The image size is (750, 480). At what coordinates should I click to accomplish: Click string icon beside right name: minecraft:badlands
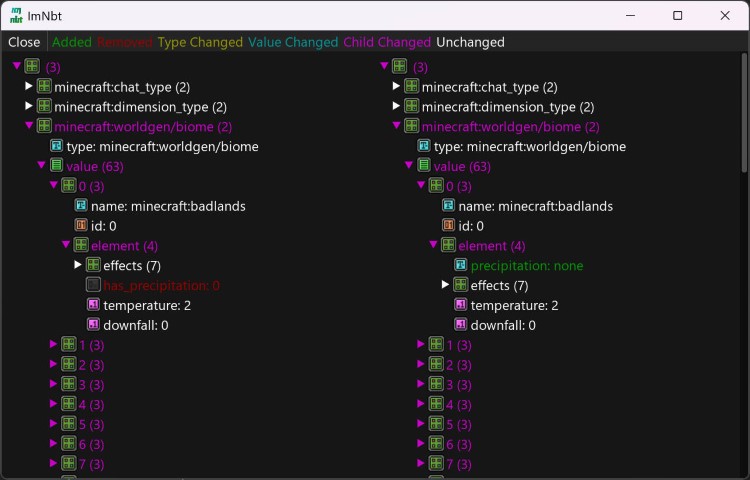tap(449, 205)
